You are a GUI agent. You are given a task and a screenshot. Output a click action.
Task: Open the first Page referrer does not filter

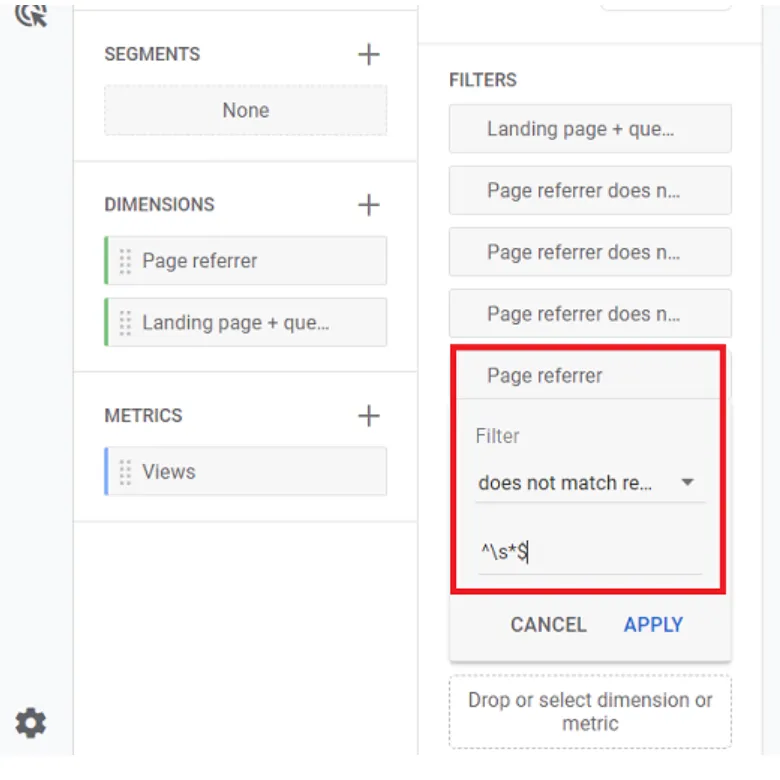(x=590, y=191)
